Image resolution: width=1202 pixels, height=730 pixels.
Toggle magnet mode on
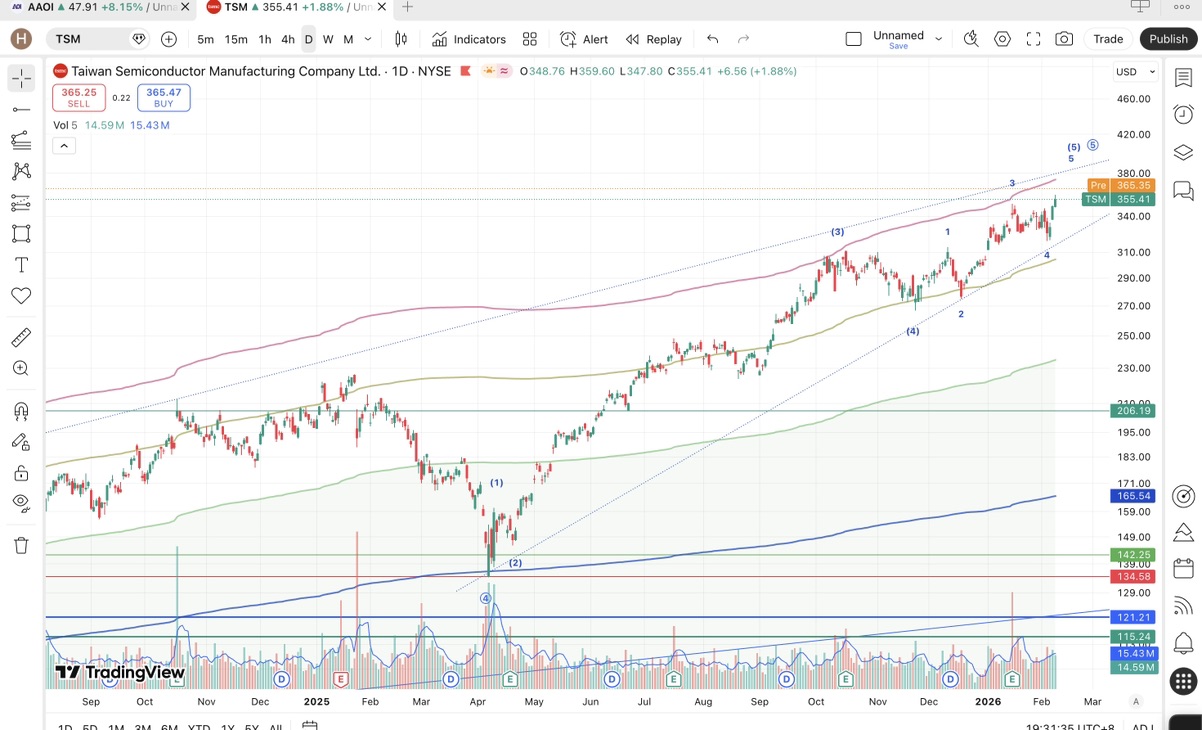(21, 411)
